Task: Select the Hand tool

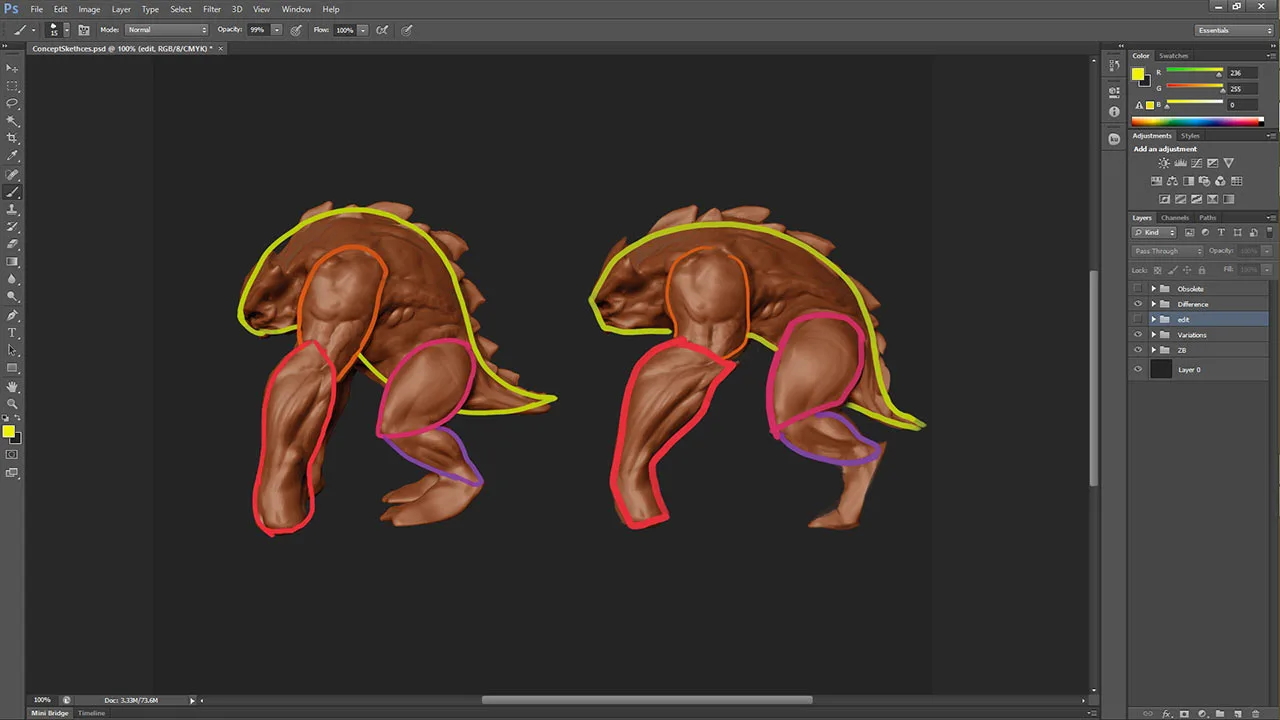Action: click(12, 386)
